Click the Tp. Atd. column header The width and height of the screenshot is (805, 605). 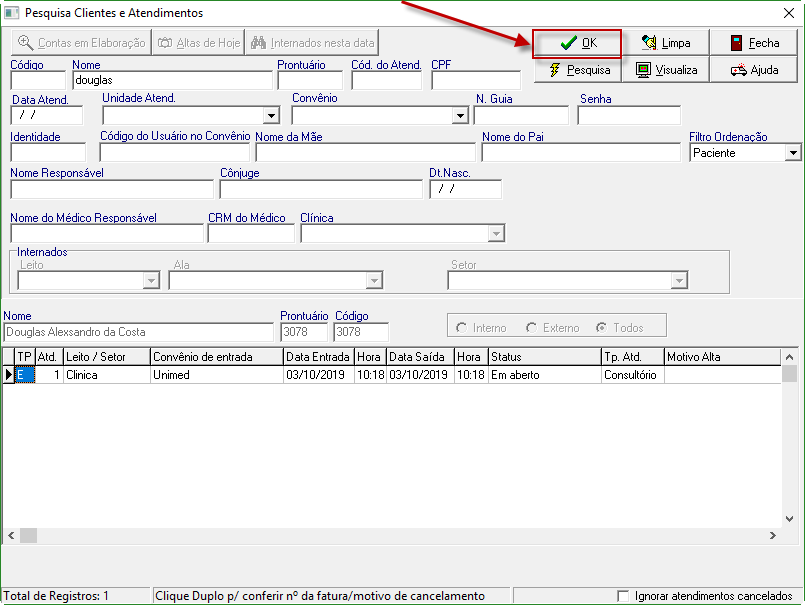tap(632, 356)
